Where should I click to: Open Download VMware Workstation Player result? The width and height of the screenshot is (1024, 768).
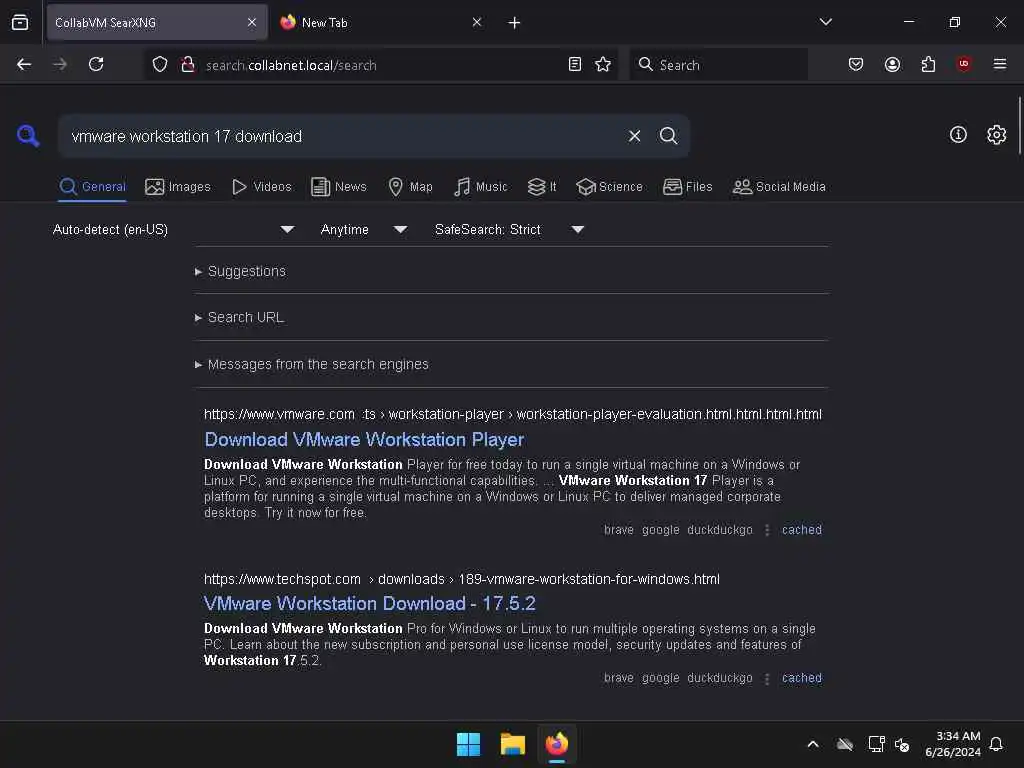[x=364, y=440]
